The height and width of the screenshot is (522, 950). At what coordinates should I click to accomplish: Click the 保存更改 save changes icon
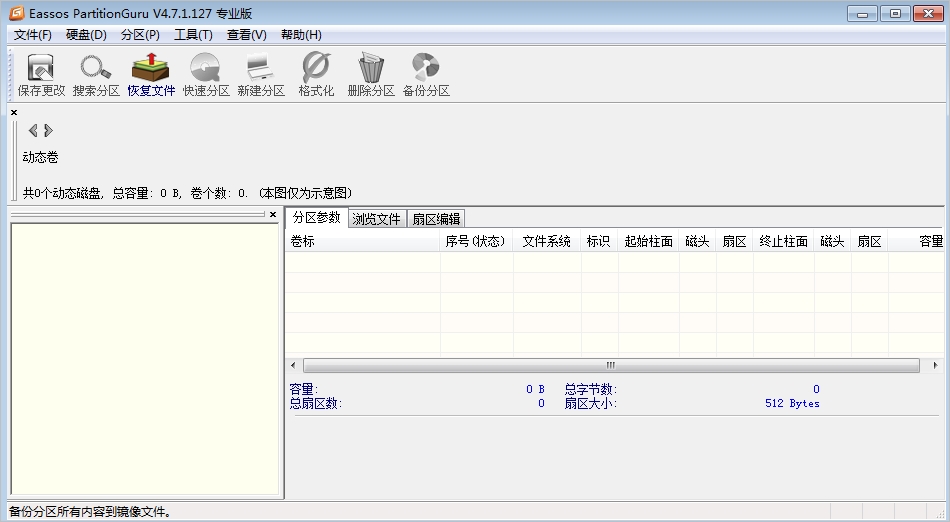coord(41,75)
